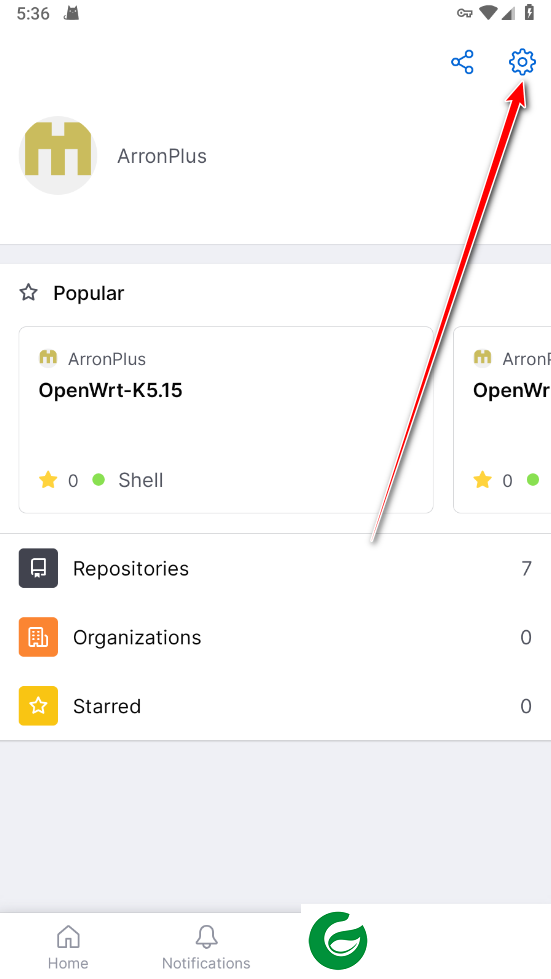The width and height of the screenshot is (551, 979).
Task: Tap the yellow Starred icon
Action: [38, 706]
